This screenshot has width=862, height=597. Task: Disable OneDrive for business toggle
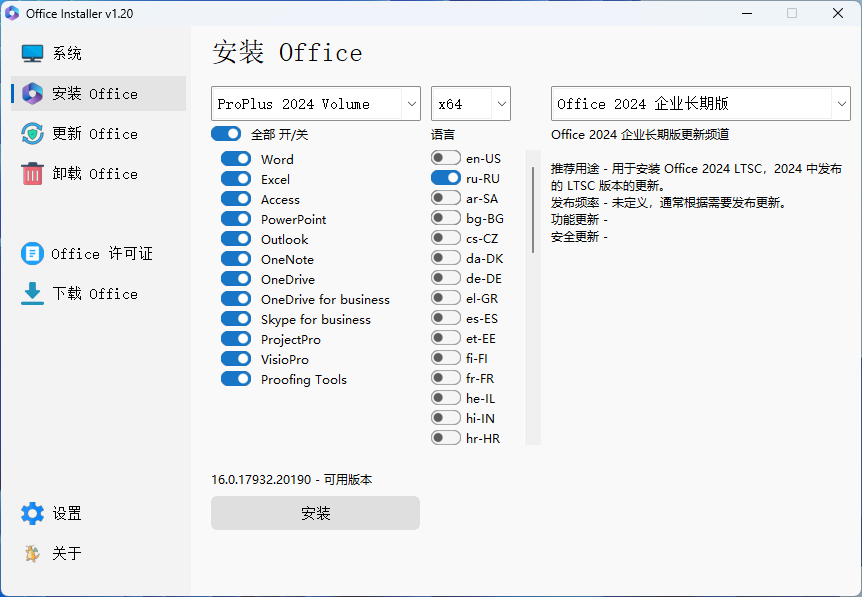pos(236,298)
